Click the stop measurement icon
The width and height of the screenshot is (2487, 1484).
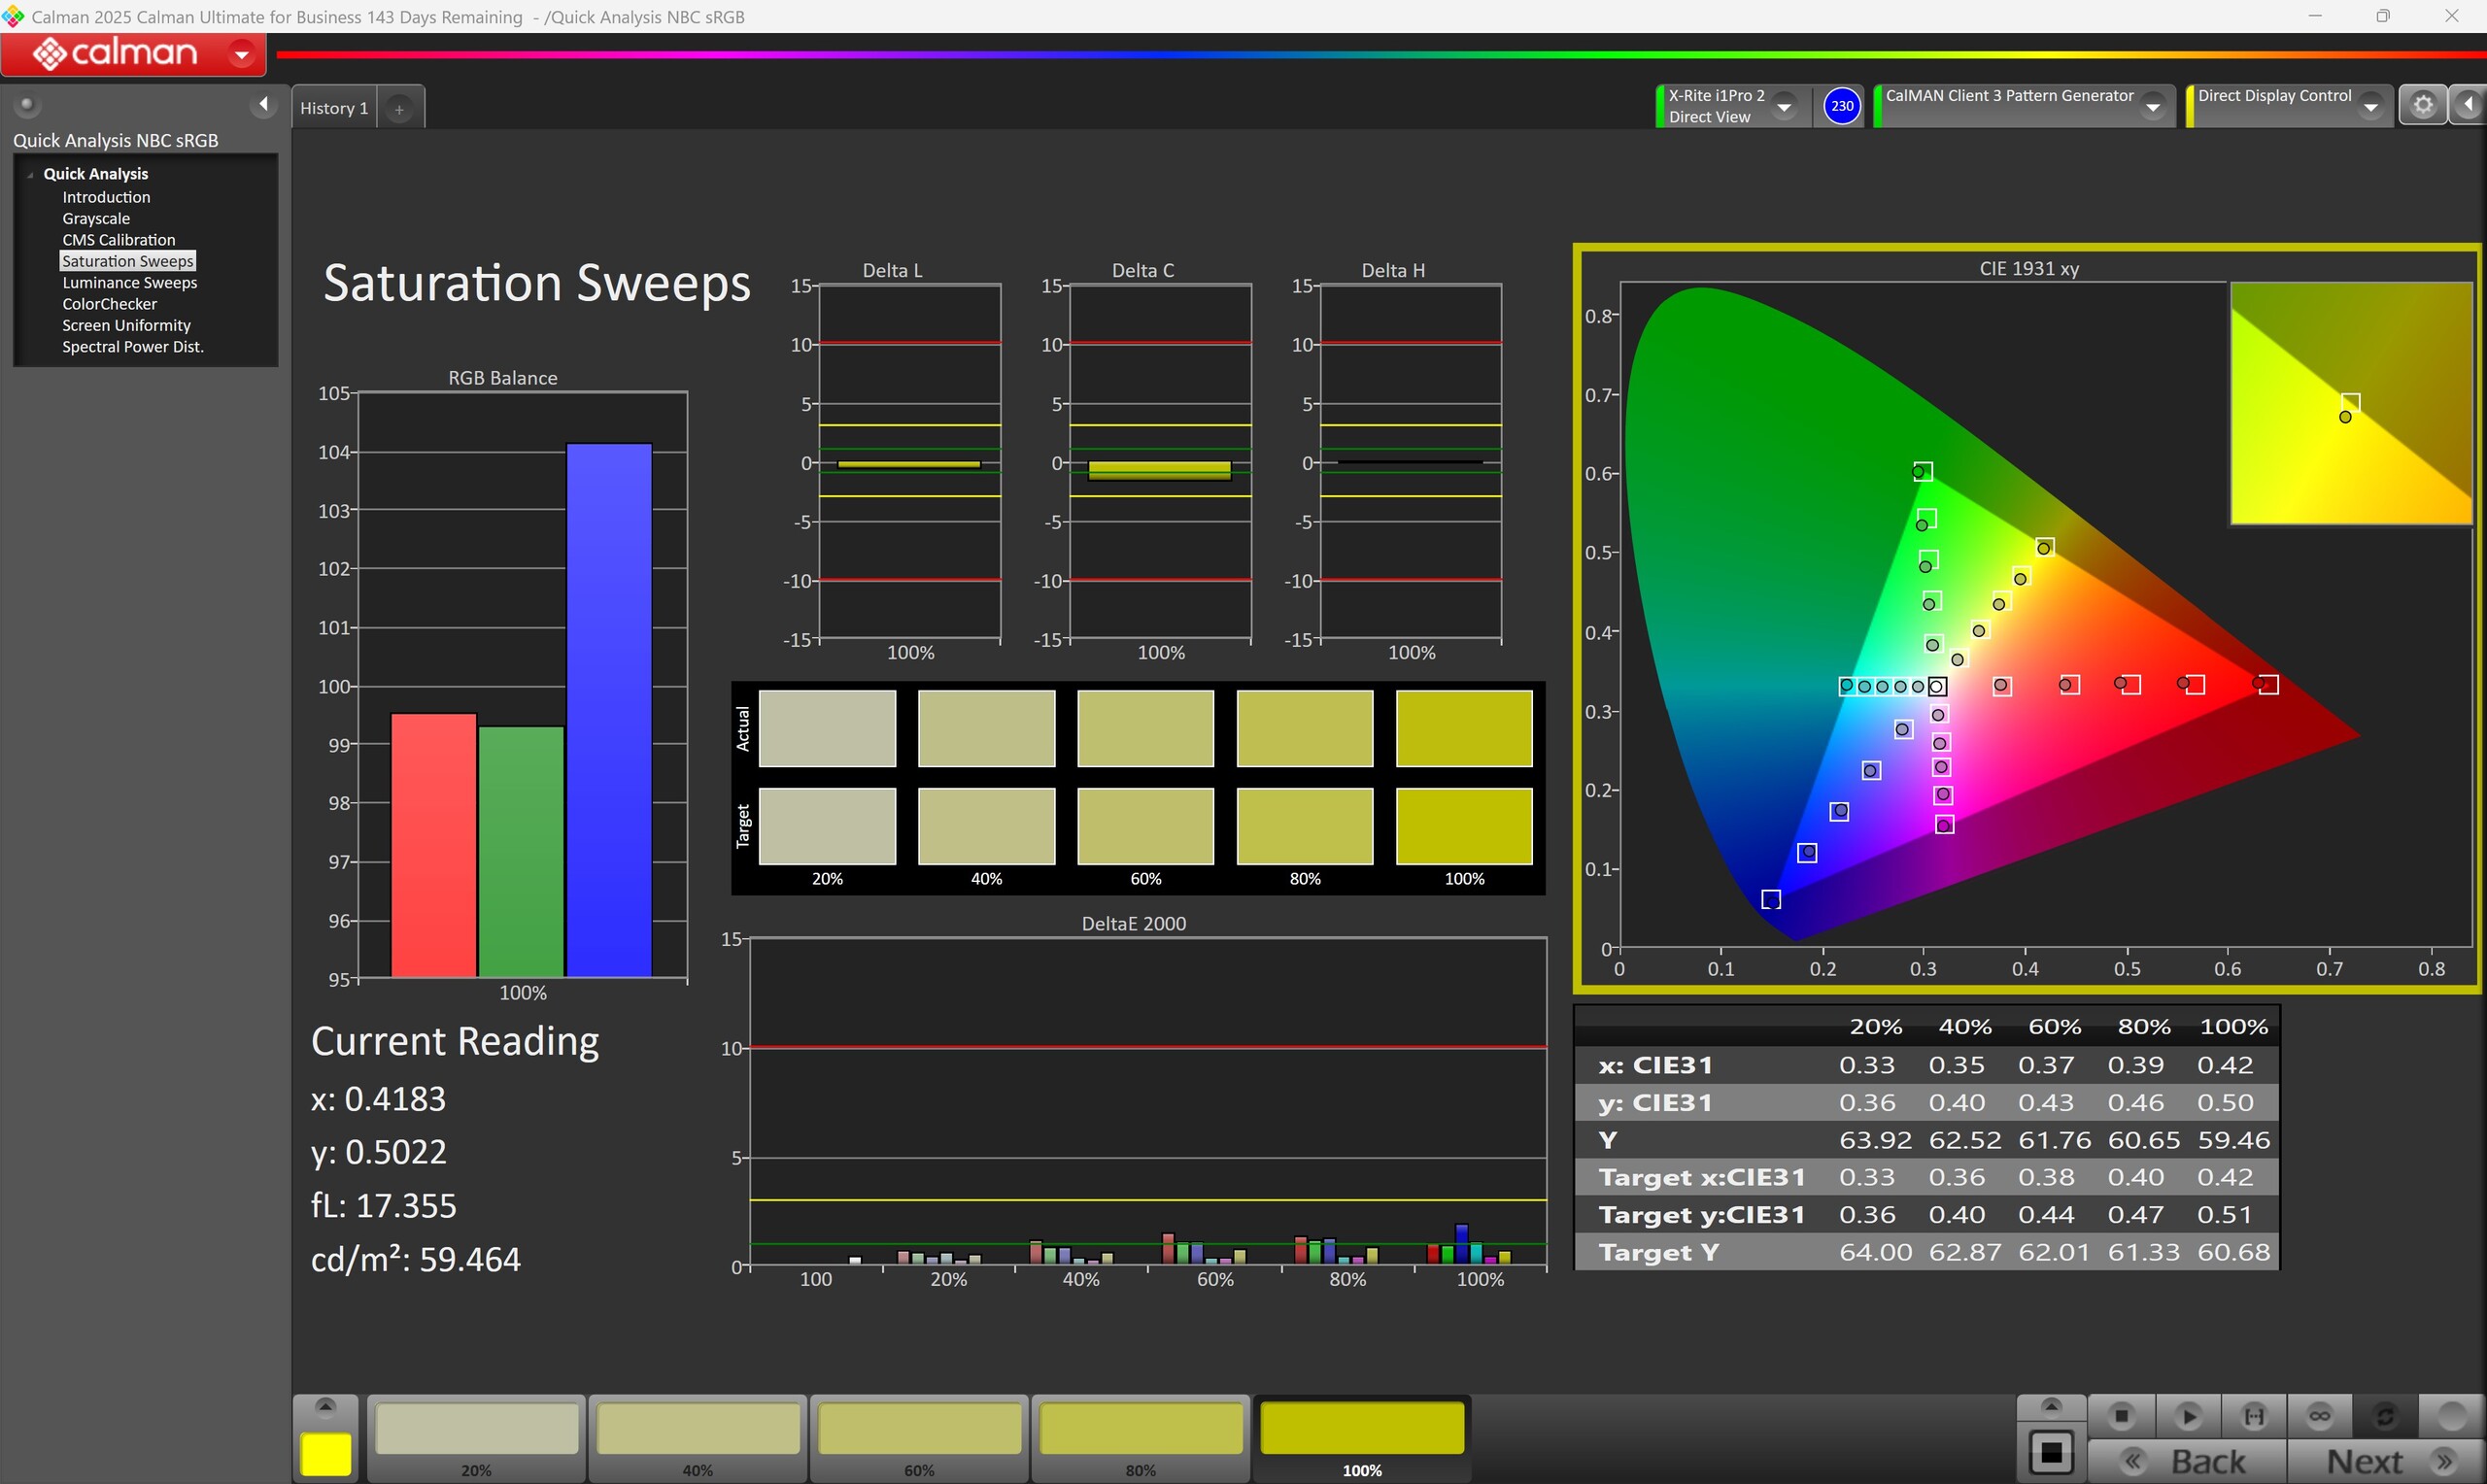coord(2121,1416)
